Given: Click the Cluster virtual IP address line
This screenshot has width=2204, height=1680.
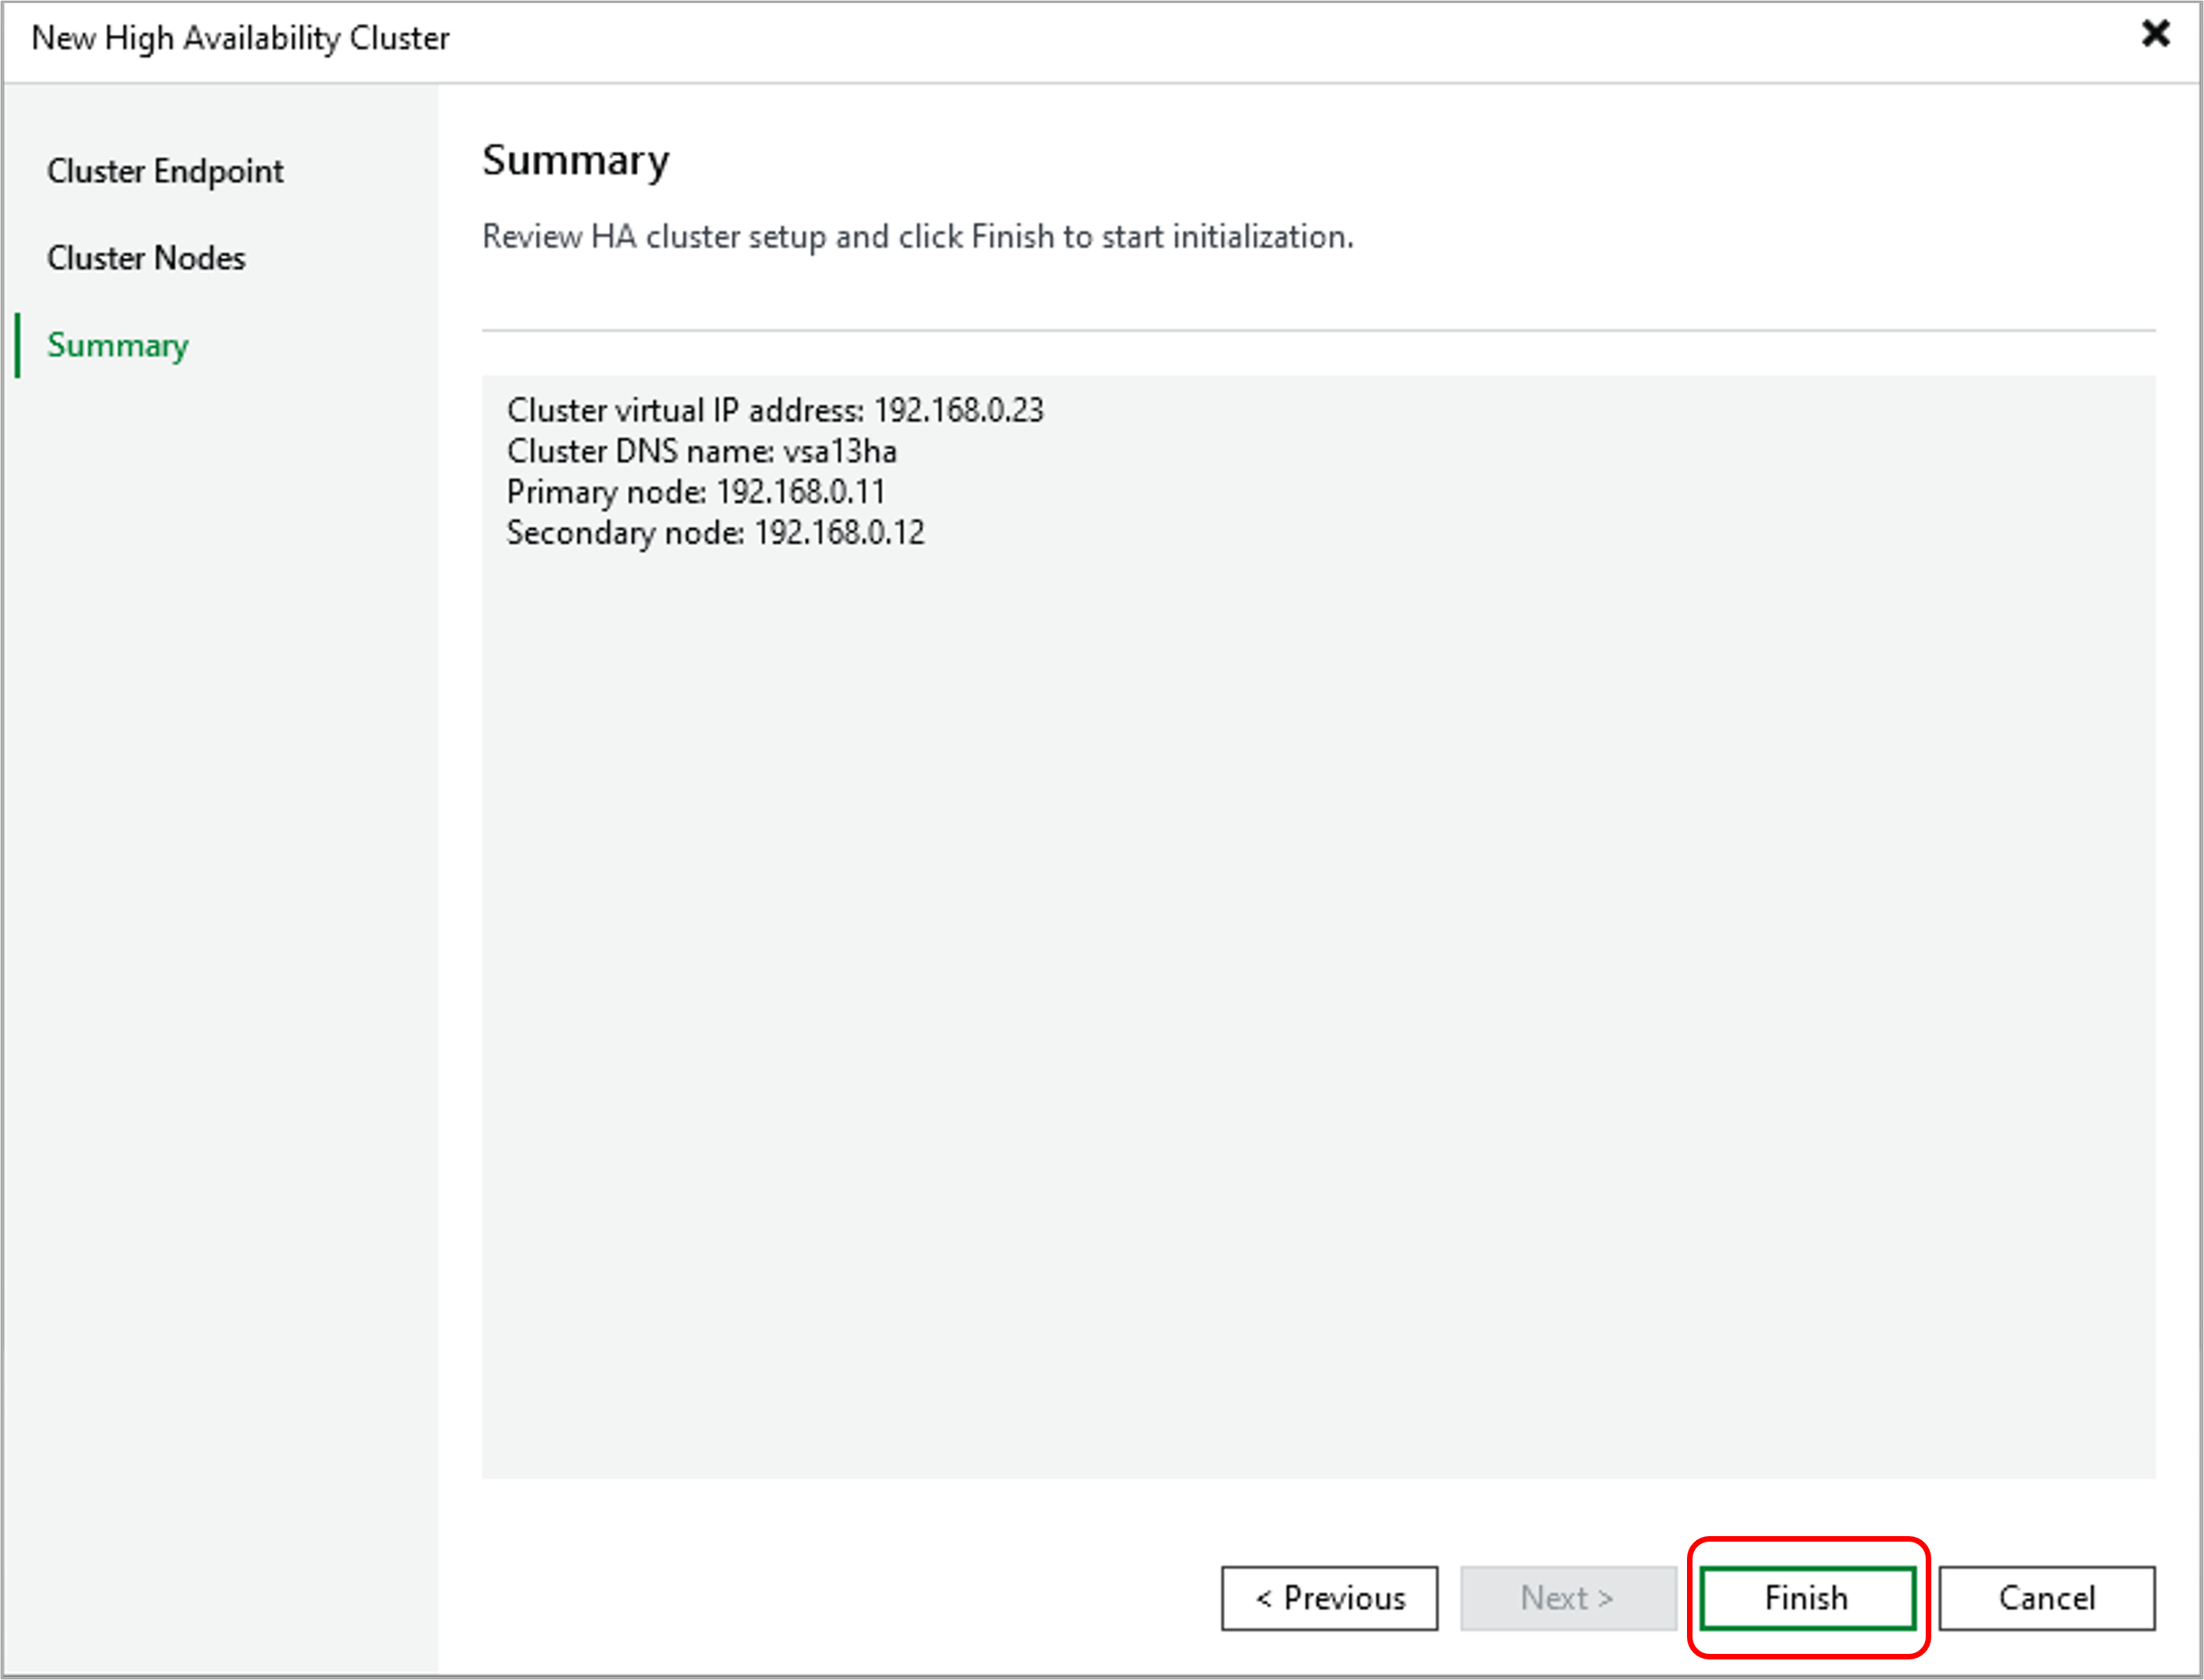Looking at the screenshot, I should pyautogui.click(x=775, y=410).
